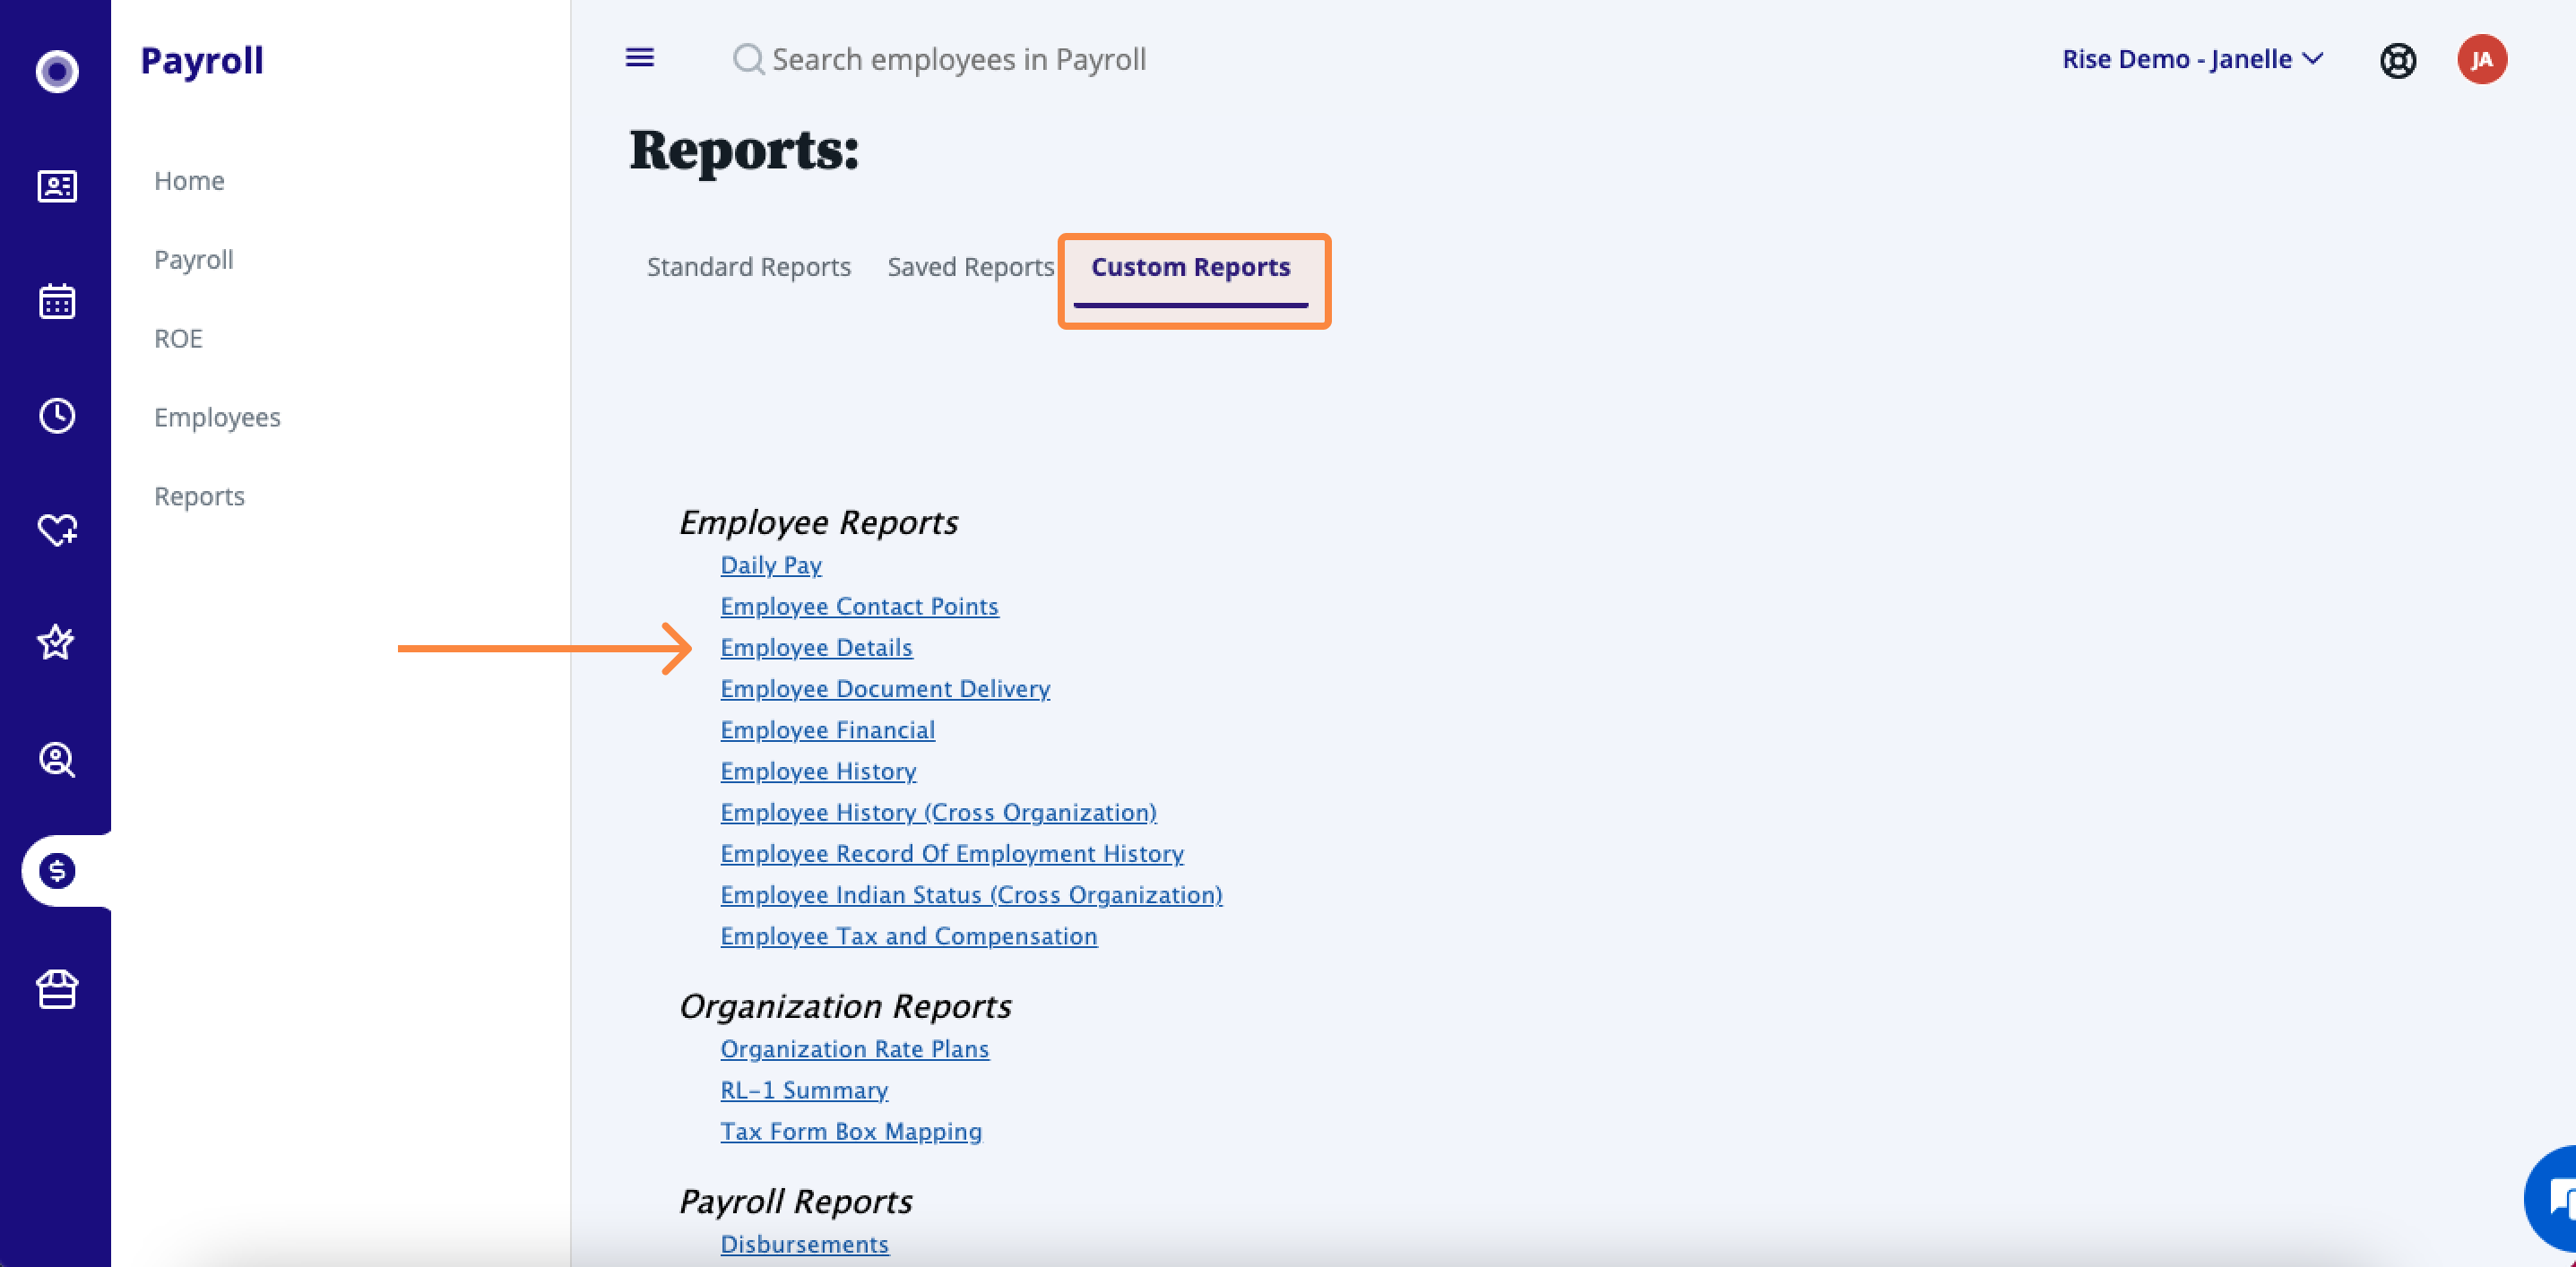The image size is (2576, 1267).
Task: Open the JA user avatar
Action: click(2482, 60)
